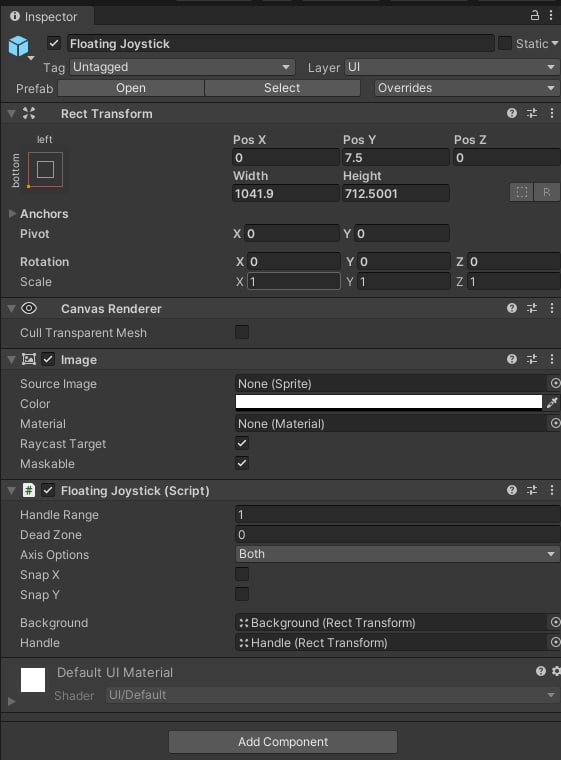Screen dimensions: 561x760
Task: Disable Floating Joystick script checkbox
Action: tap(48, 490)
